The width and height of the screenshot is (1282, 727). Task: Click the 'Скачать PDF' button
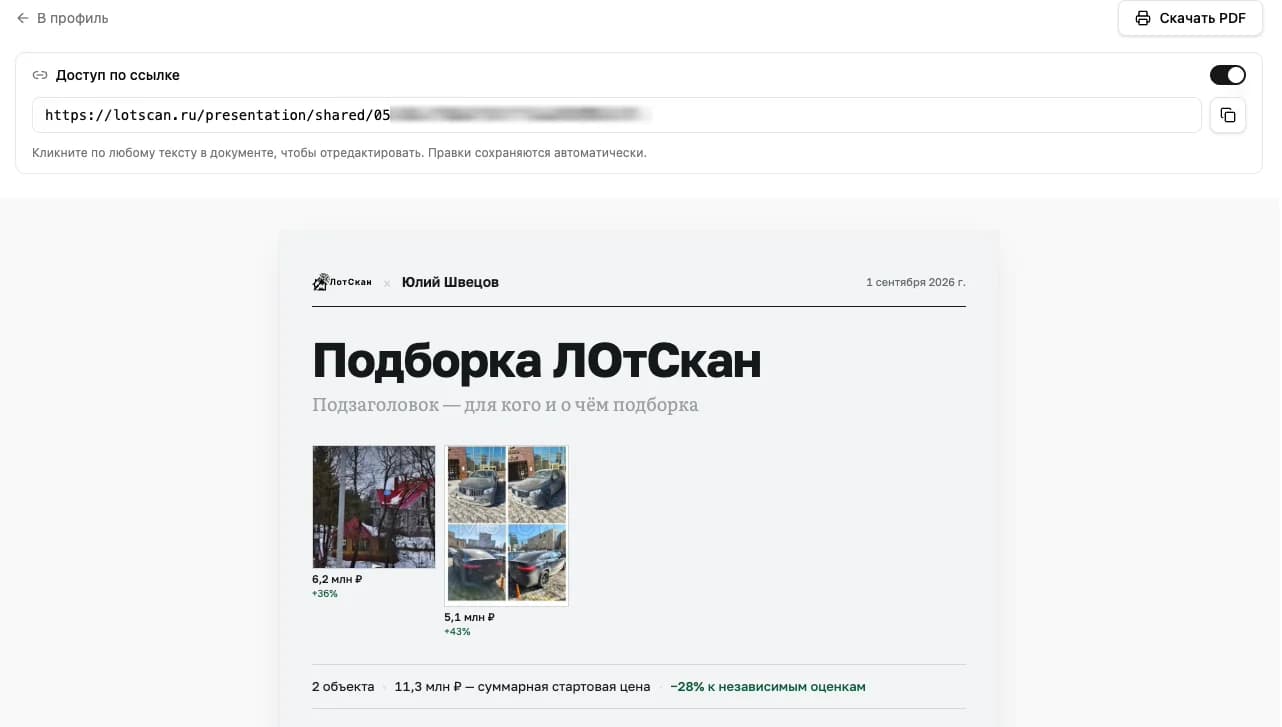(x=1190, y=18)
